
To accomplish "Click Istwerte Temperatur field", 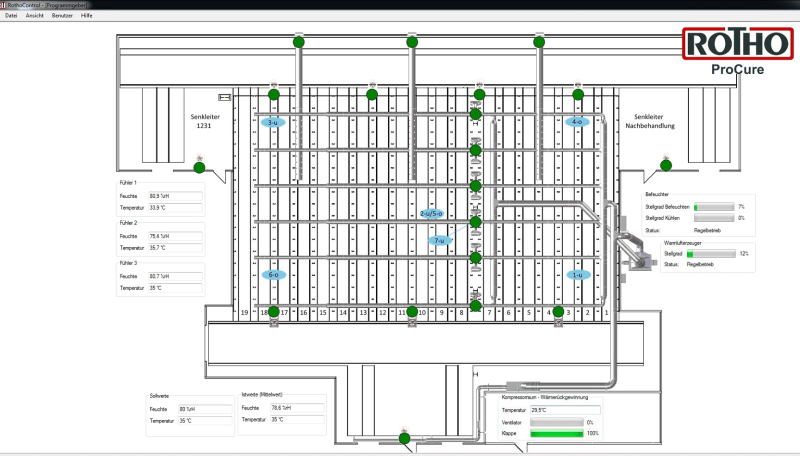I will pyautogui.click(x=297, y=419).
